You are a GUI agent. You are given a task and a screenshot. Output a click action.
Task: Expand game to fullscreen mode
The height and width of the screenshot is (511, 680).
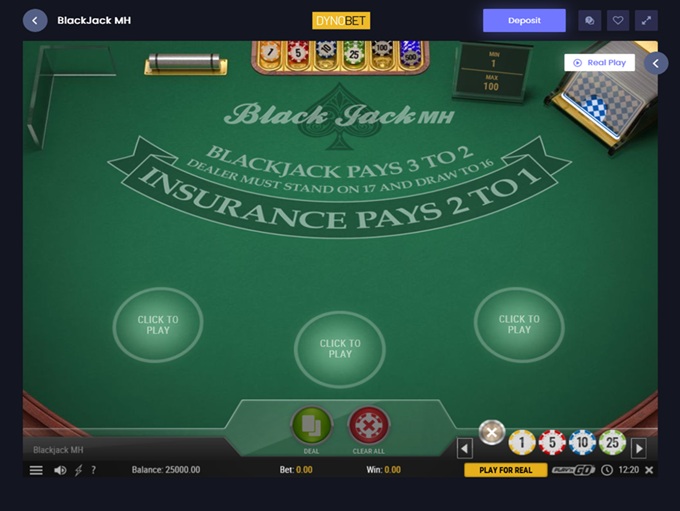(x=646, y=20)
